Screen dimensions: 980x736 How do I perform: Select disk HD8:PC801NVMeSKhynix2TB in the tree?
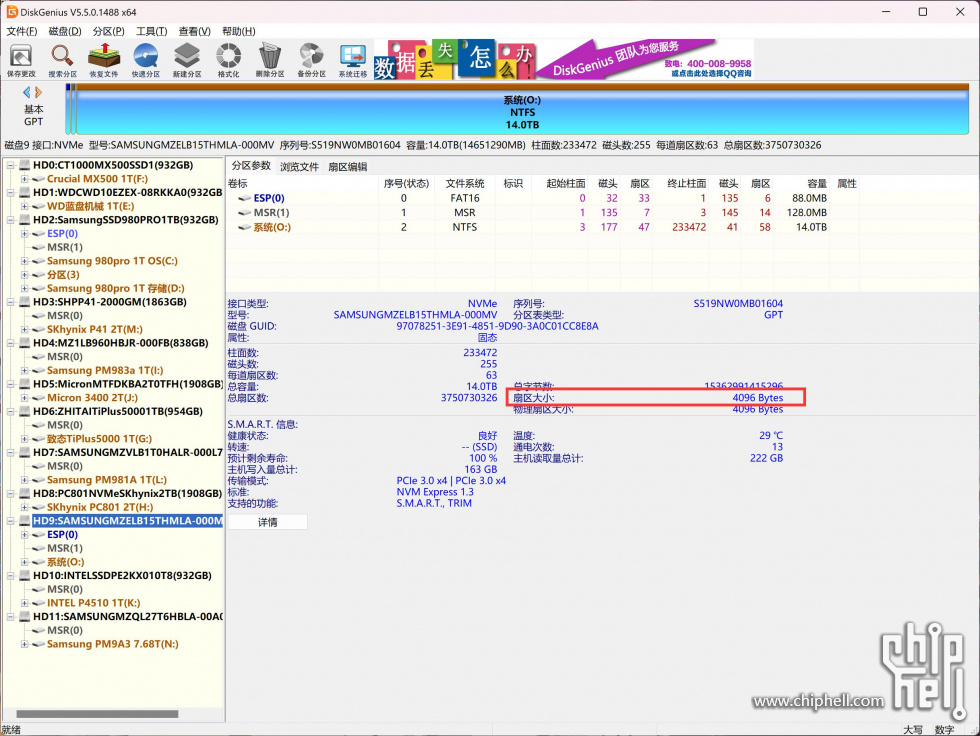pos(128,494)
